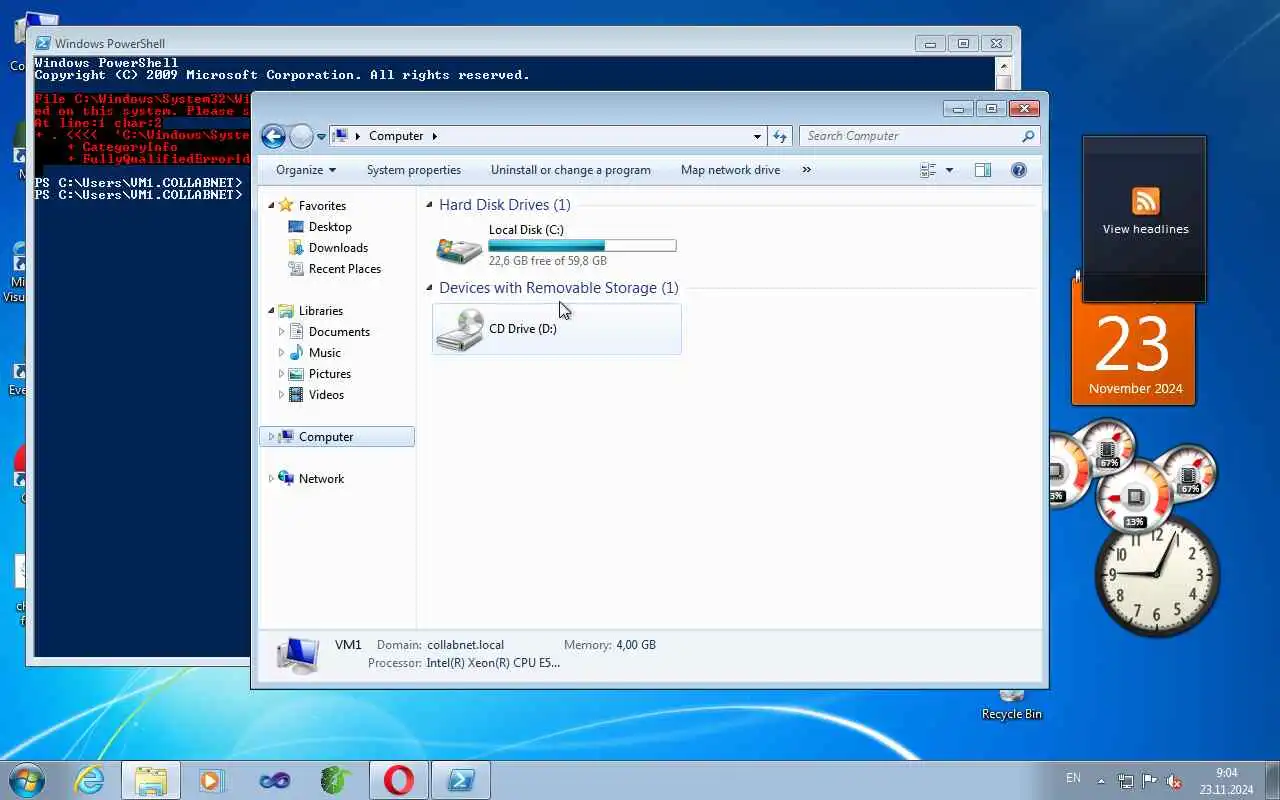Select the Pictures library
Image resolution: width=1280 pixels, height=800 pixels.
[329, 374]
